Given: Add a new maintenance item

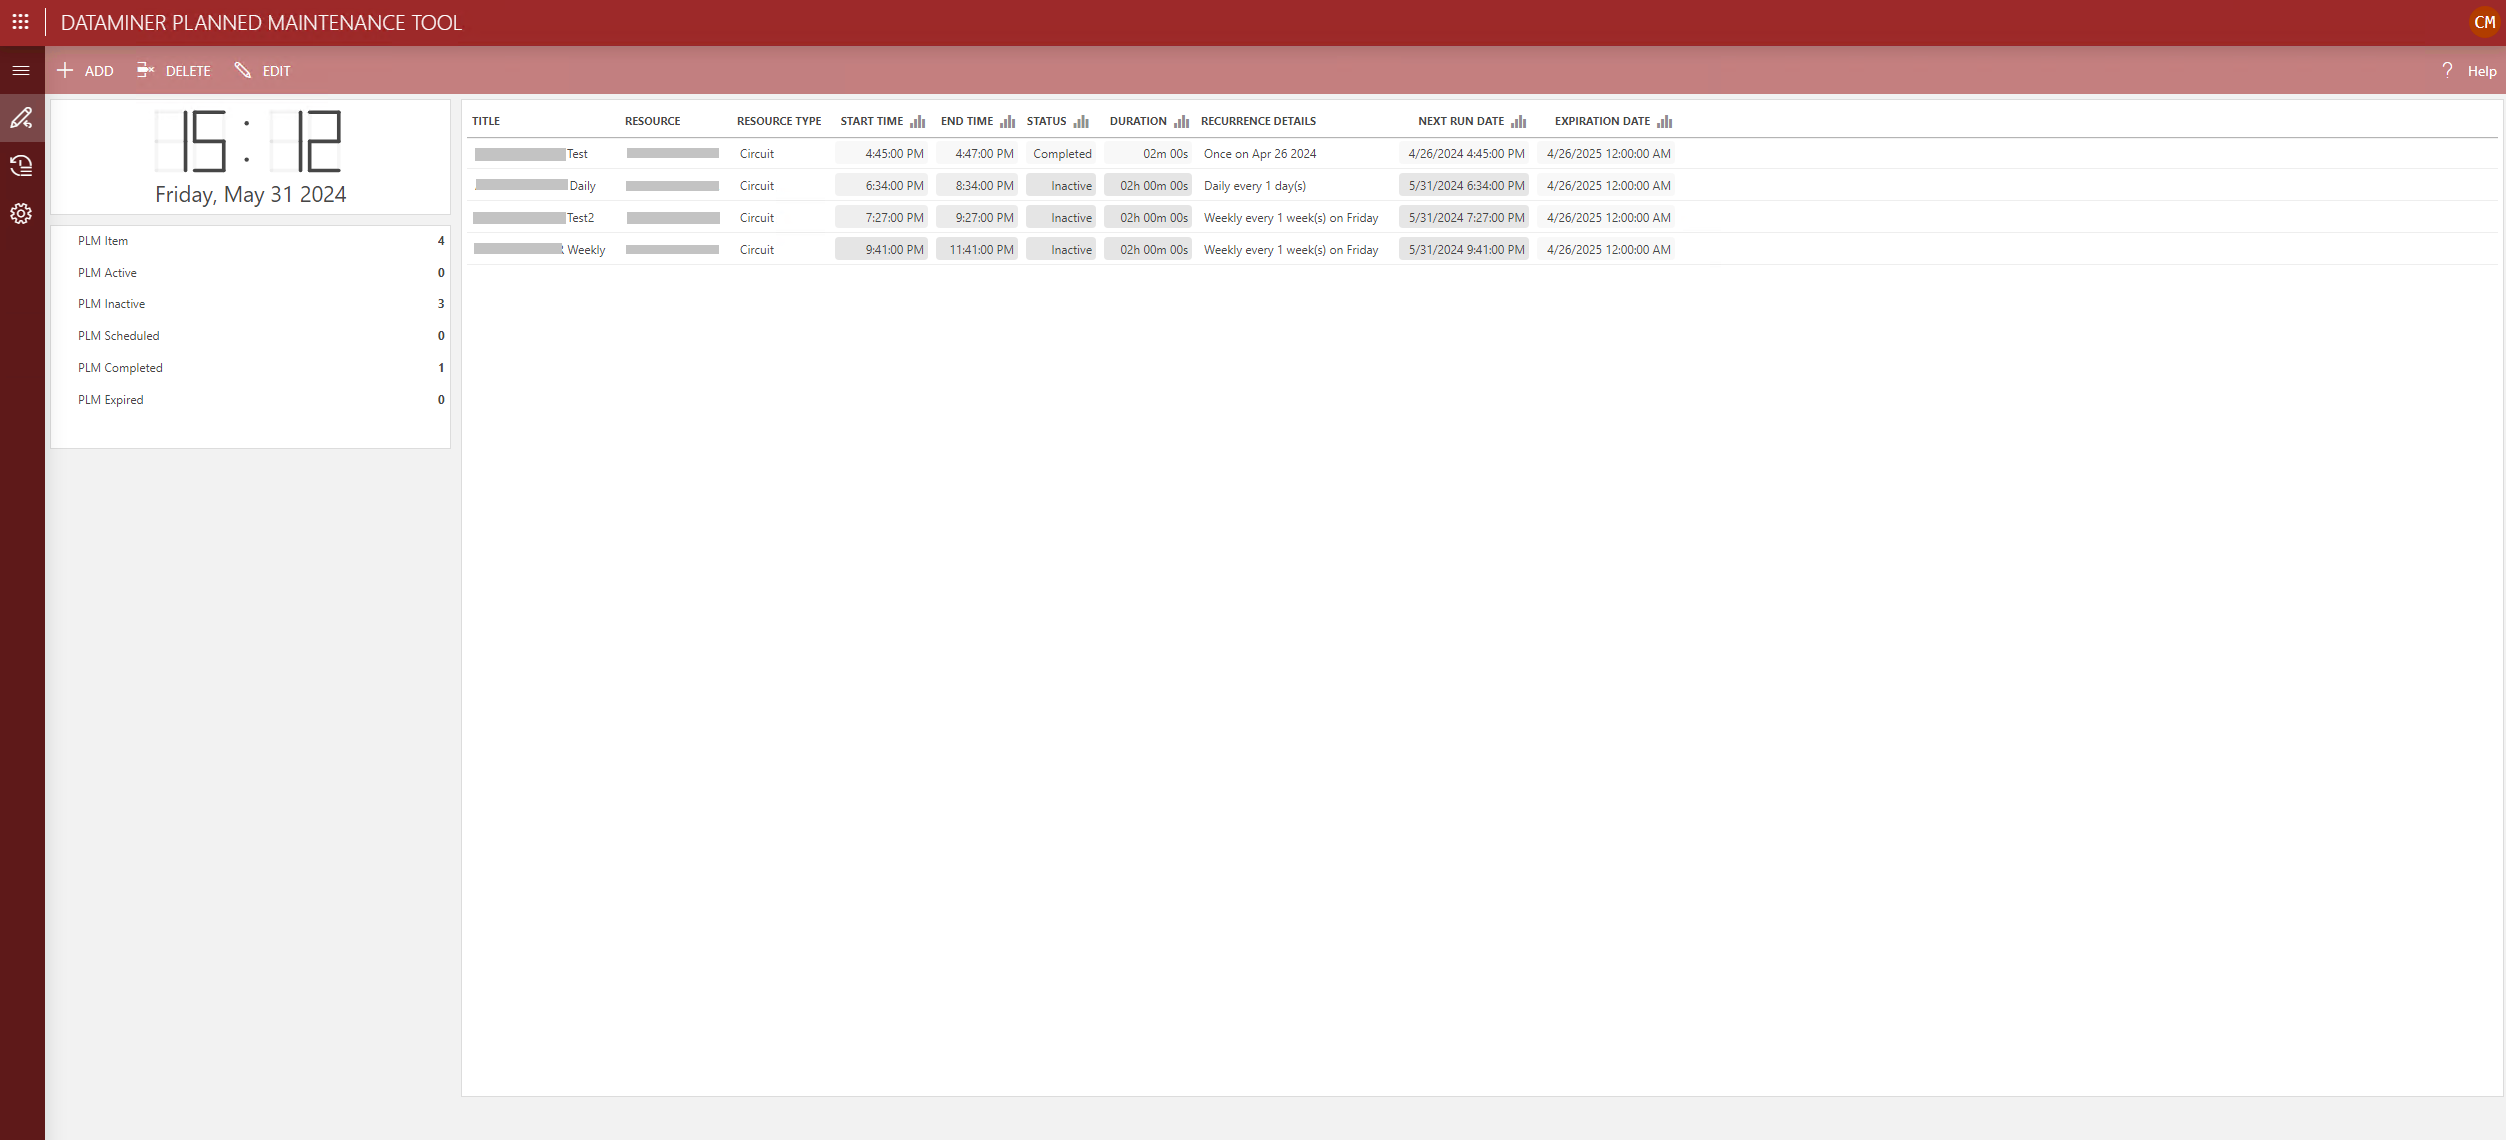Looking at the screenshot, I should (x=85, y=71).
